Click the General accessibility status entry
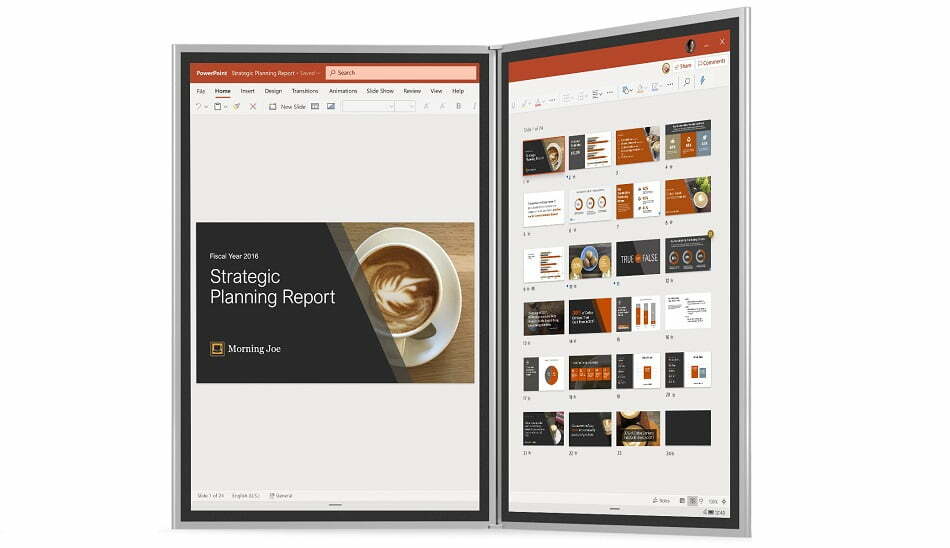The image size is (950, 548). (x=281, y=496)
